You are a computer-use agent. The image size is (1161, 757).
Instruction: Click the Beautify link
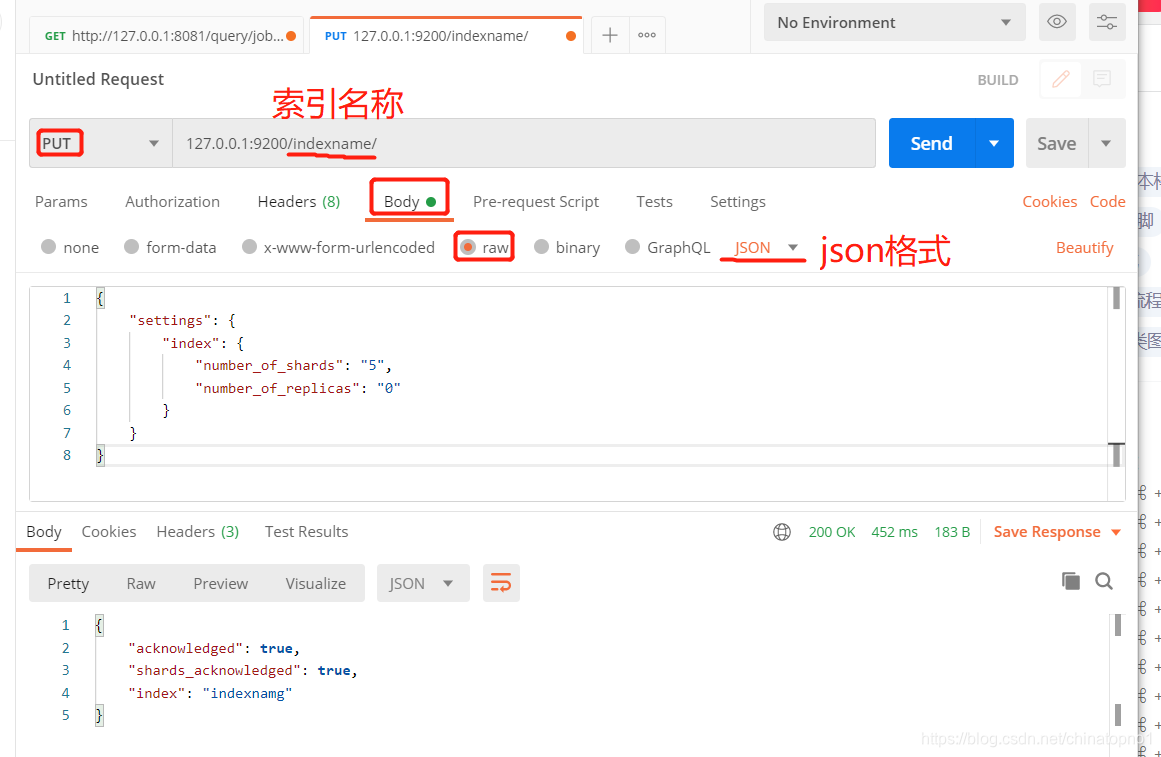1084,247
